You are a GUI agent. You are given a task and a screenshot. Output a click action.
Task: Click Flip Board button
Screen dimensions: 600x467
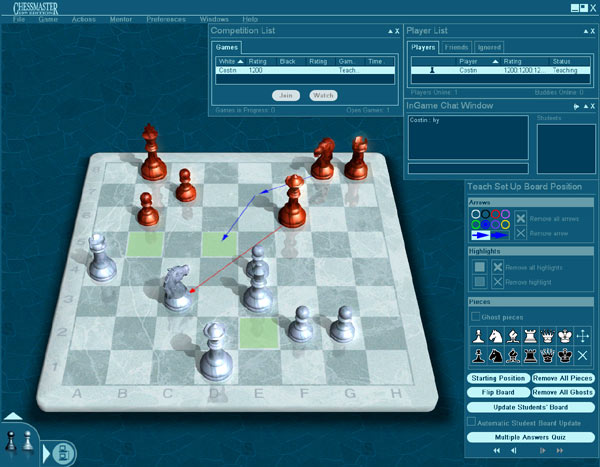pyautogui.click(x=498, y=392)
